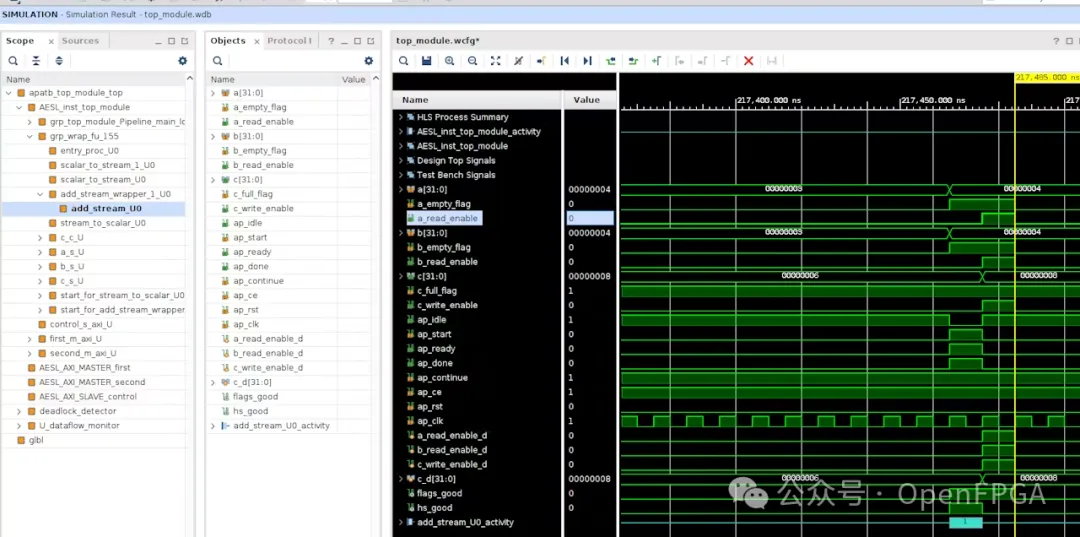The image size is (1080, 537).
Task: Click the red X delete icon
Action: click(x=748, y=61)
